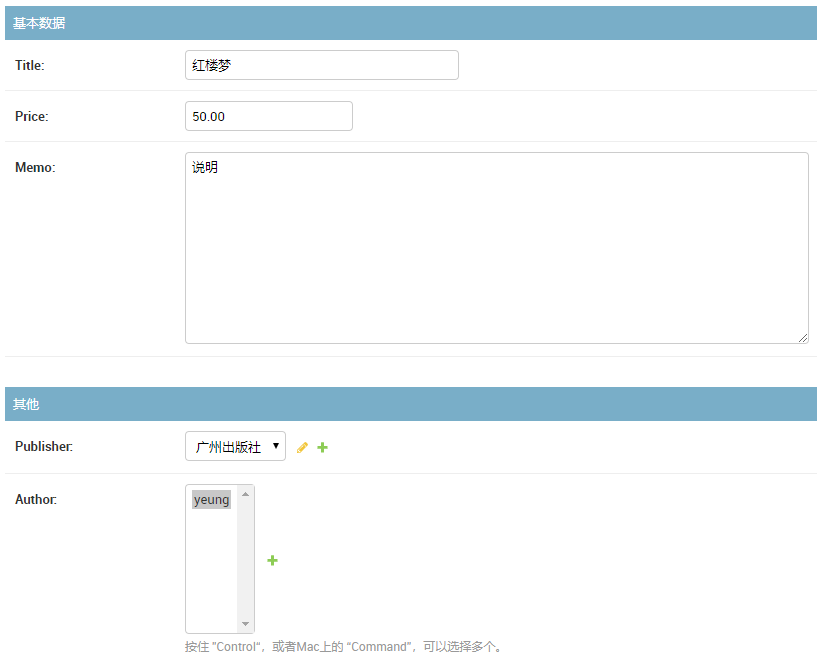This screenshot has width=817, height=657.
Task: Click the Author list scroll-up arrow
Action: (x=245, y=494)
